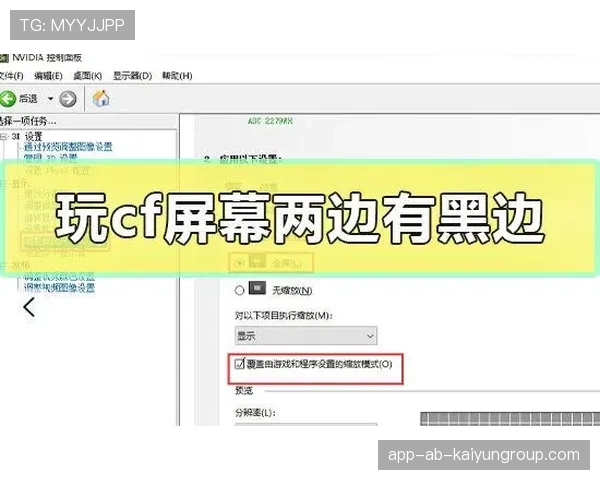Collapse the 3D 设置 tree node

tap(3, 136)
